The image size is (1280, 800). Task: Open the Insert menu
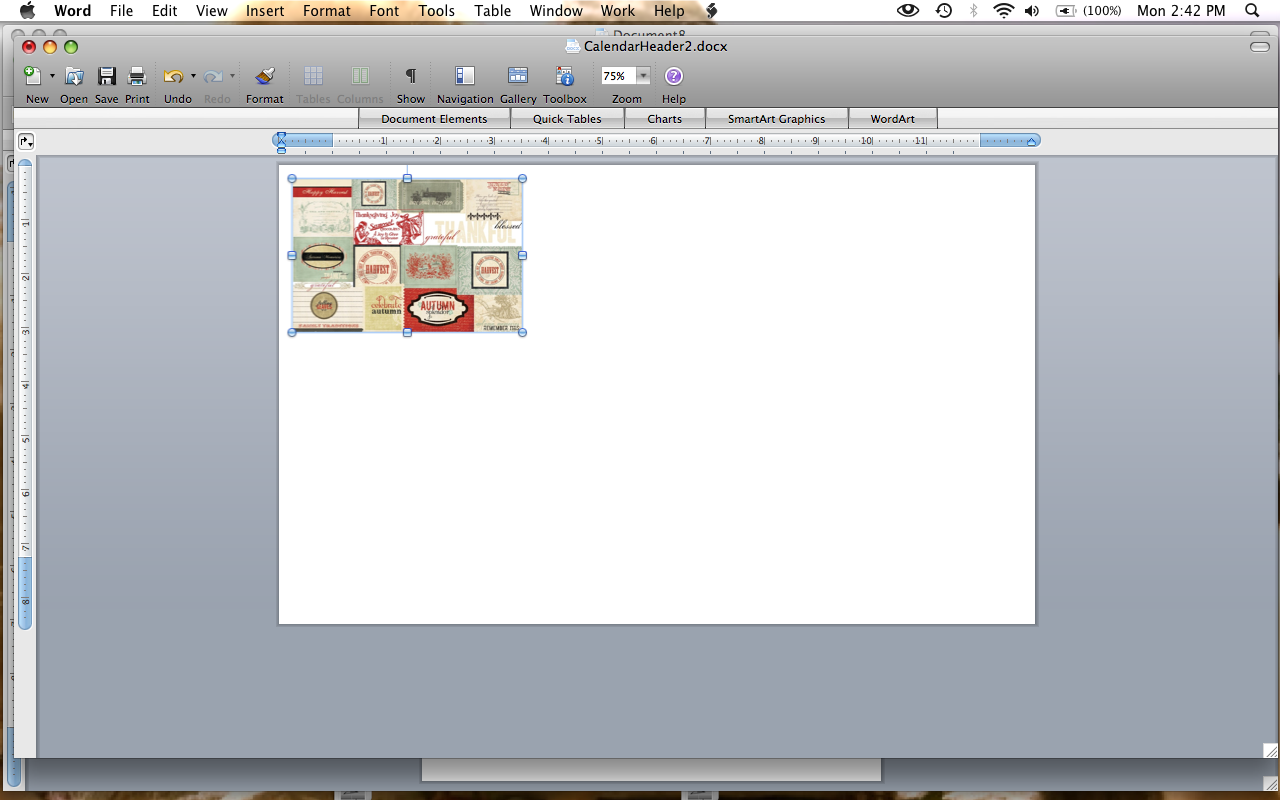265,11
